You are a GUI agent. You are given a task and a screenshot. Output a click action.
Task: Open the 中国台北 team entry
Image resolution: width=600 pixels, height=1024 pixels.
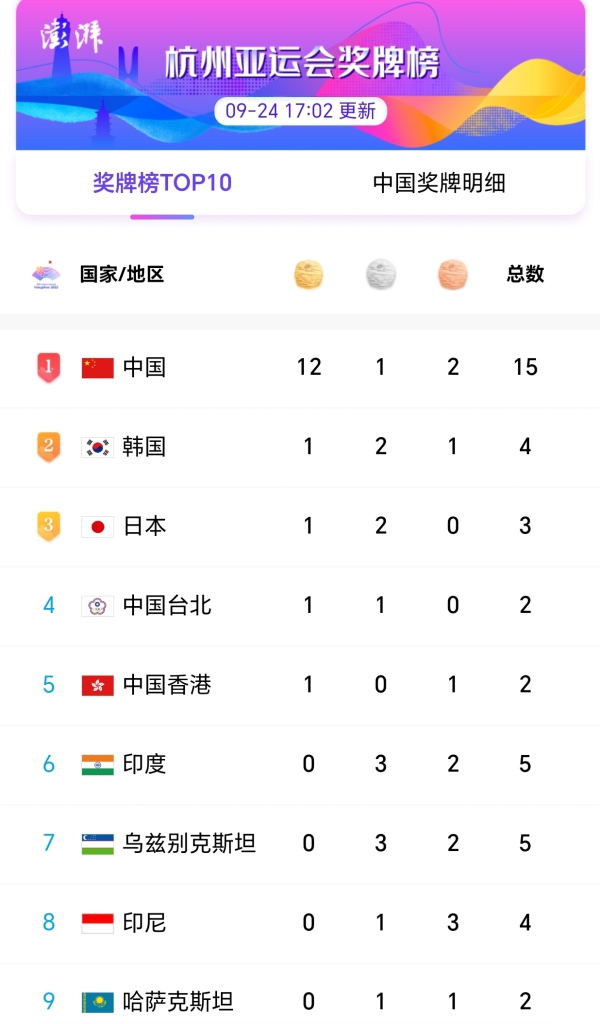167,605
